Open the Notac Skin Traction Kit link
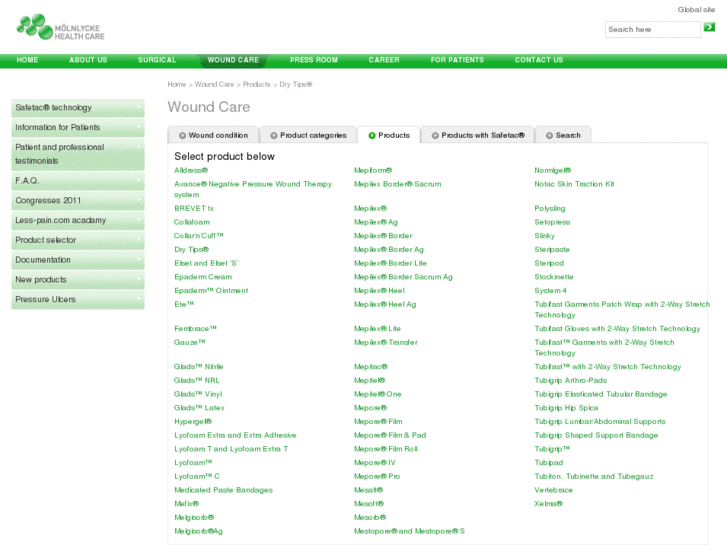 coord(574,184)
